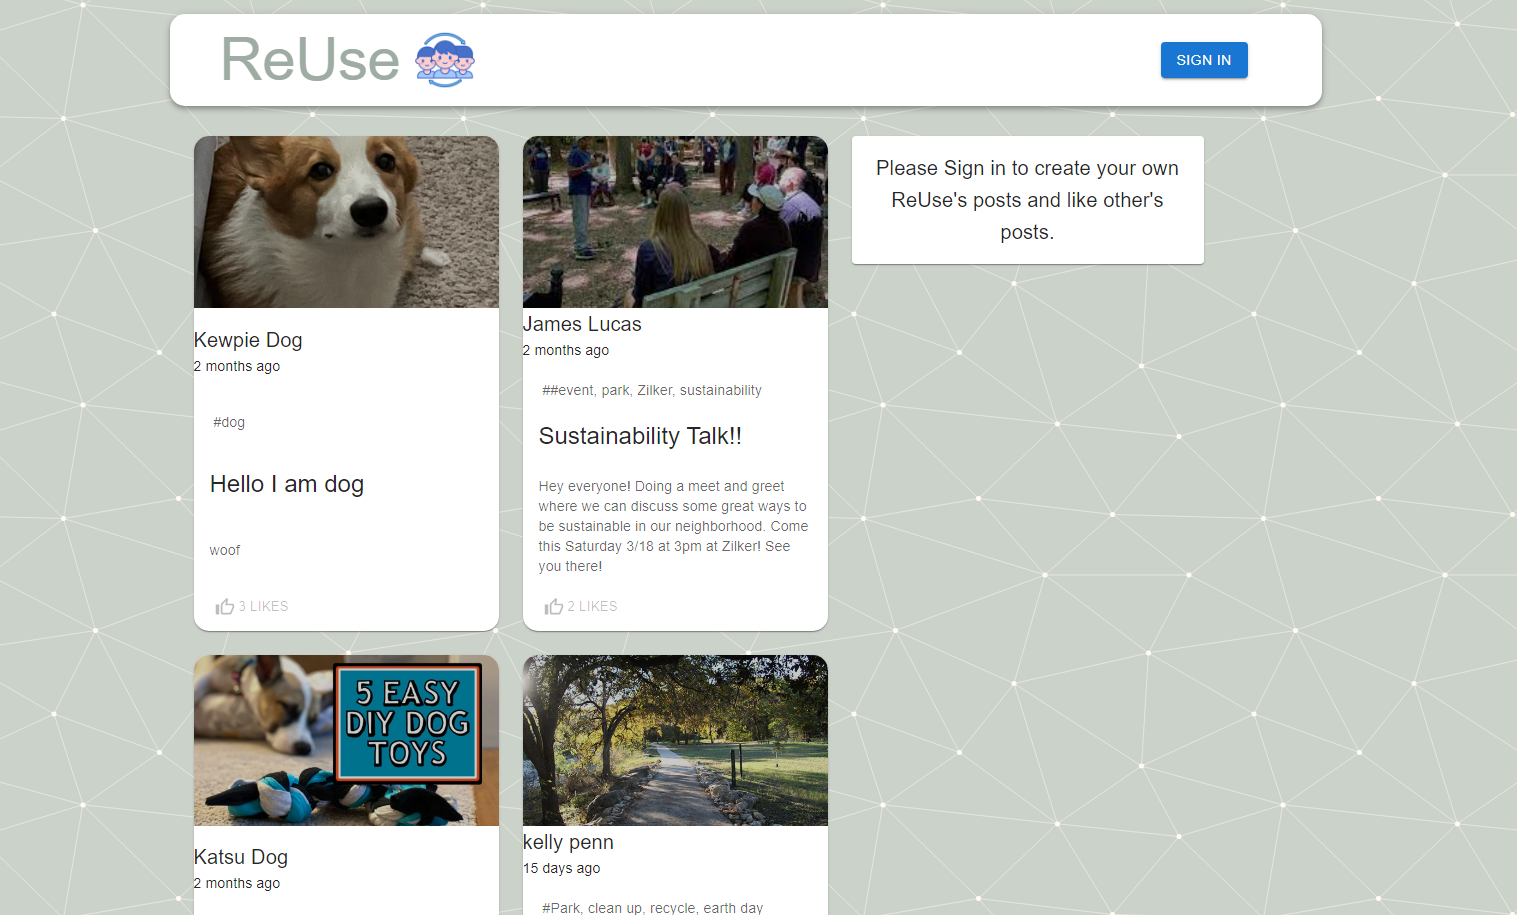Click the trail photo on kelly penn's post
Screen dimensions: 1517x915
pos(675,740)
